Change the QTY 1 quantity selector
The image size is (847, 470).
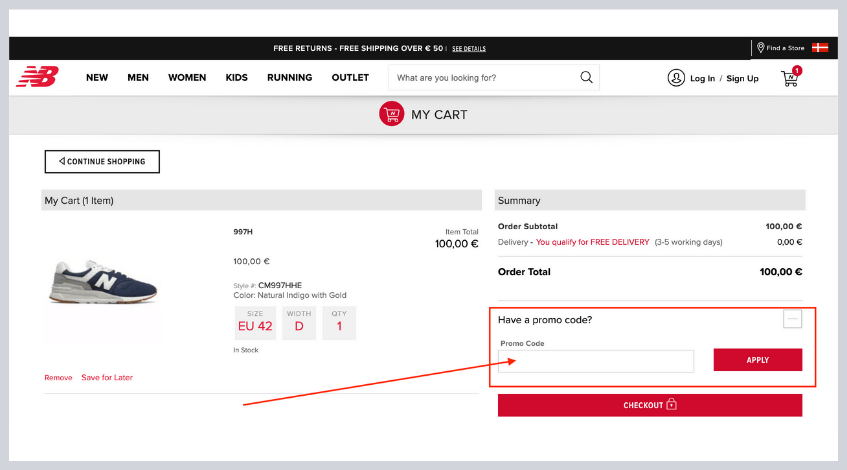(x=339, y=323)
